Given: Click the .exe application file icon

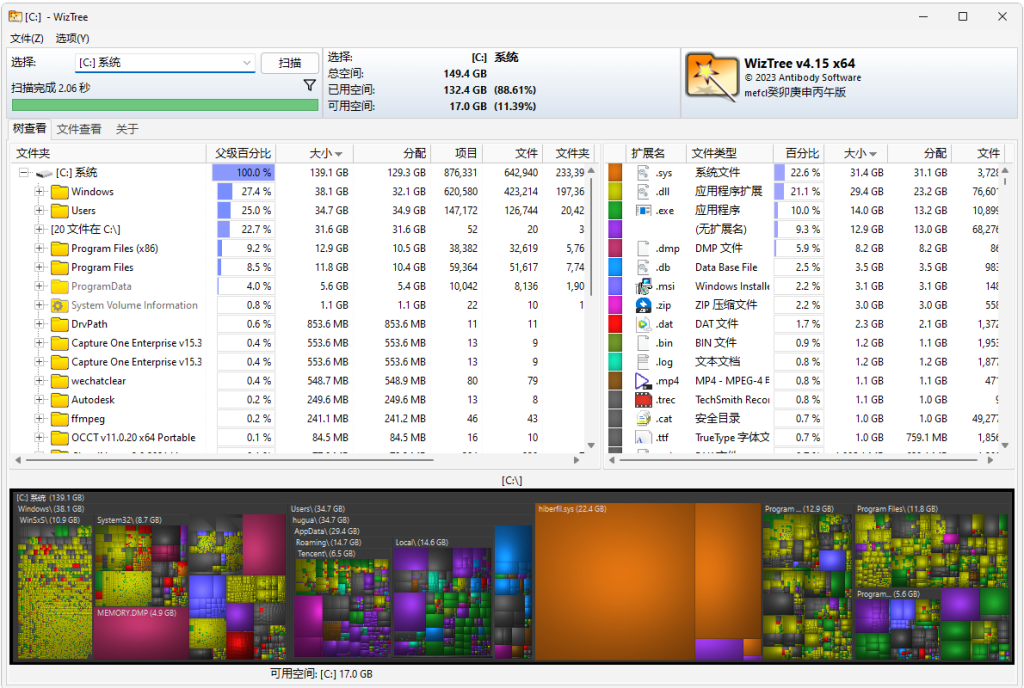Looking at the screenshot, I should coord(643,210).
